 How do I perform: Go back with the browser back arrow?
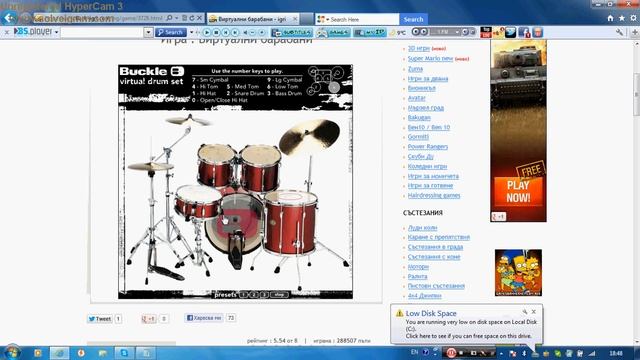tap(9, 18)
